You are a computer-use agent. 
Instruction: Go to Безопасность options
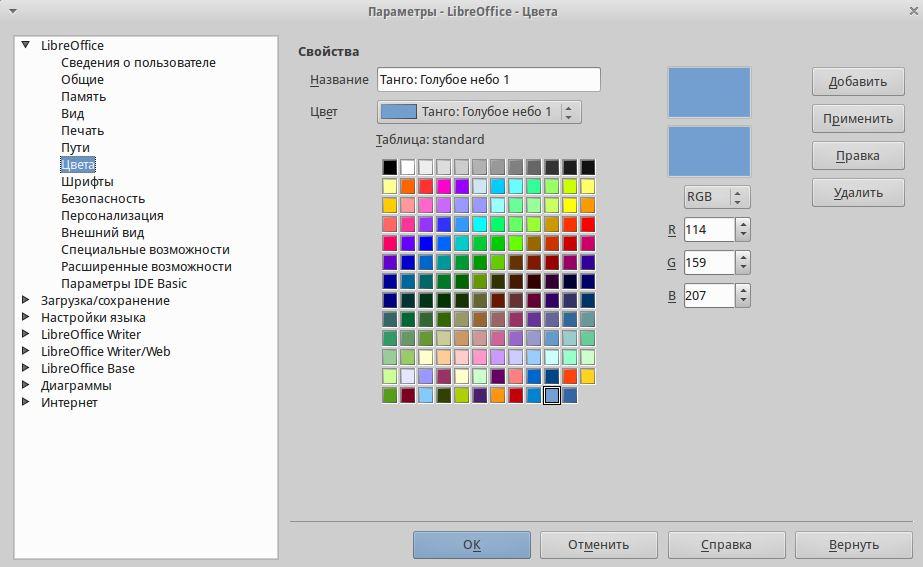tap(103, 199)
